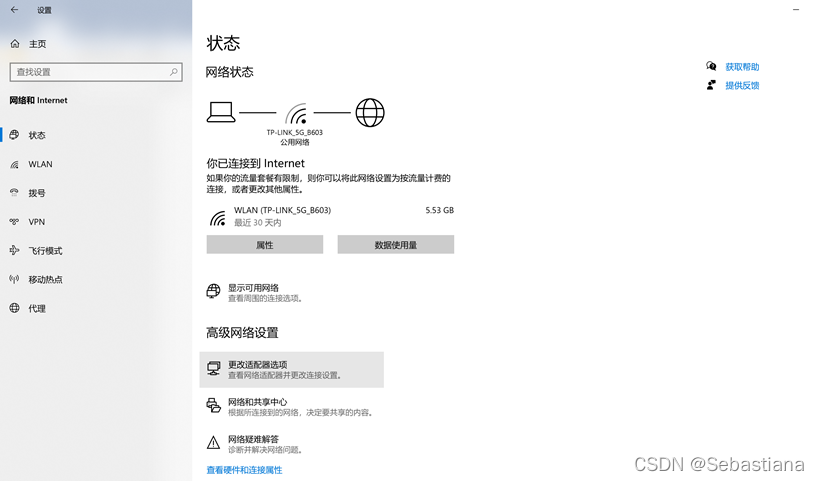Open 更改适配器选项 adapter options
Image resolution: width=819 pixels, height=481 pixels.
pos(291,370)
